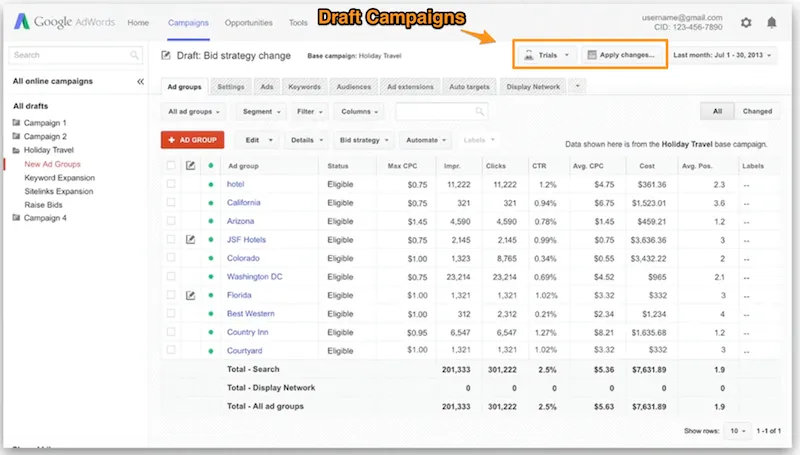Collapse the sidebar with double-chevron icon
Image resolution: width=800 pixels, height=455 pixels.
tap(140, 81)
